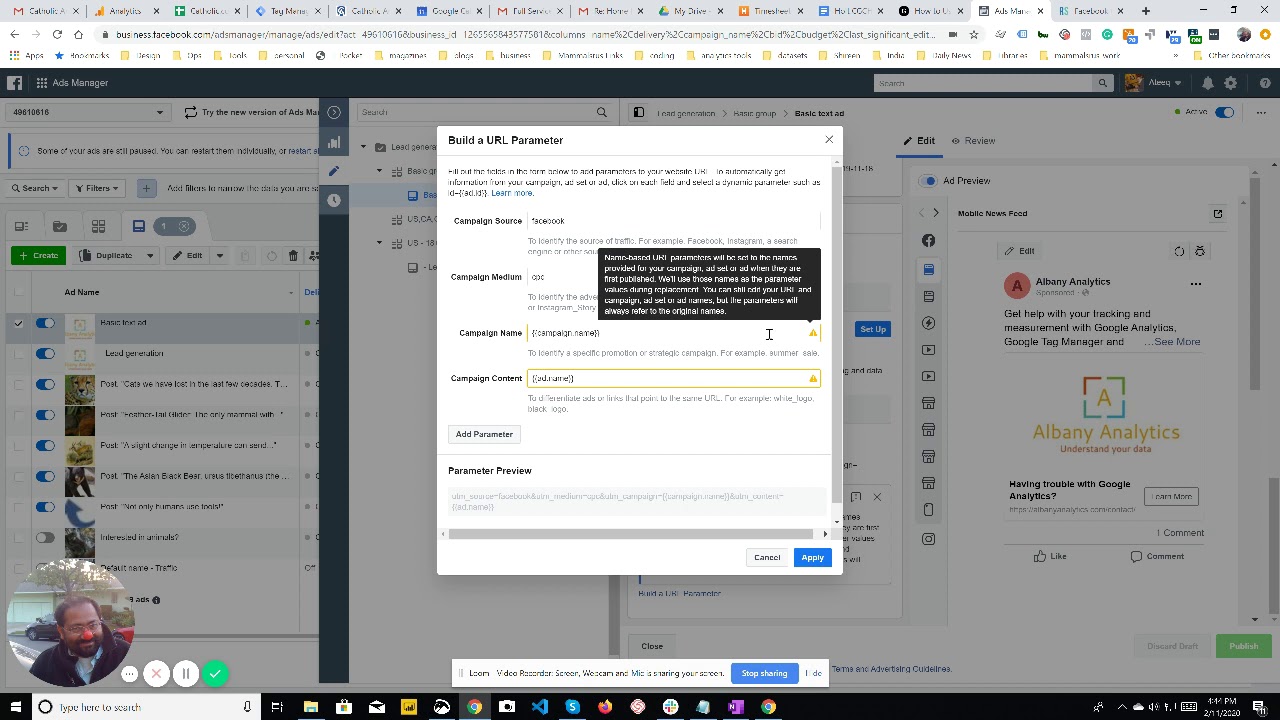Click the dialog vertical scrollbar
This screenshot has height=720, width=1280.
pyautogui.click(x=836, y=335)
